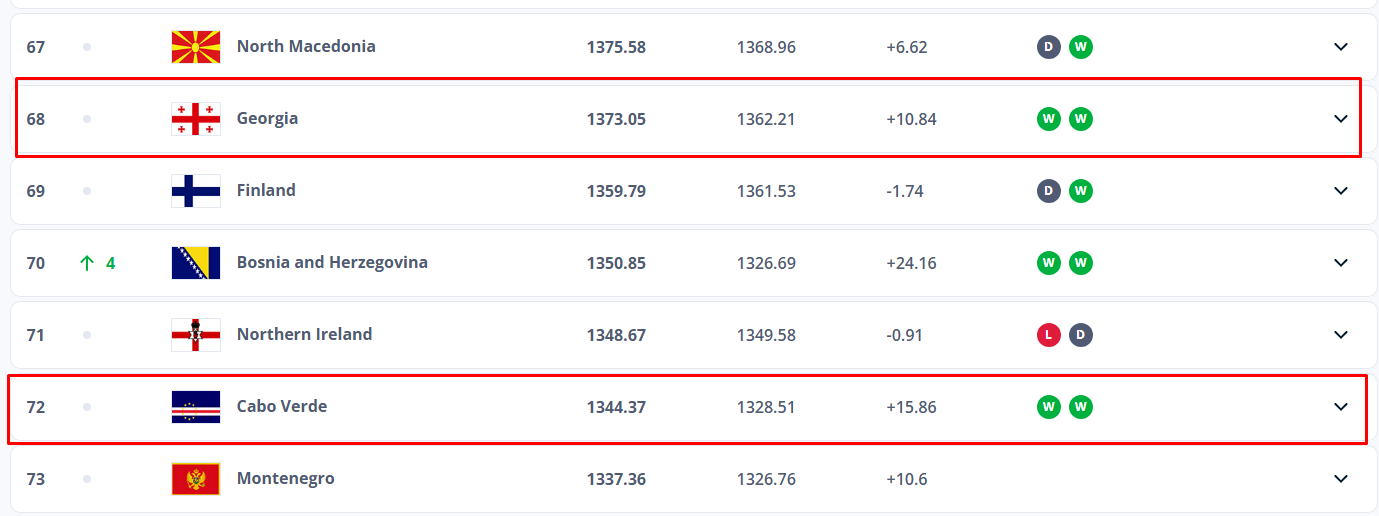1379x516 pixels.
Task: Expand Bosnia and Herzegovina row chevron
Action: pyautogui.click(x=1341, y=263)
